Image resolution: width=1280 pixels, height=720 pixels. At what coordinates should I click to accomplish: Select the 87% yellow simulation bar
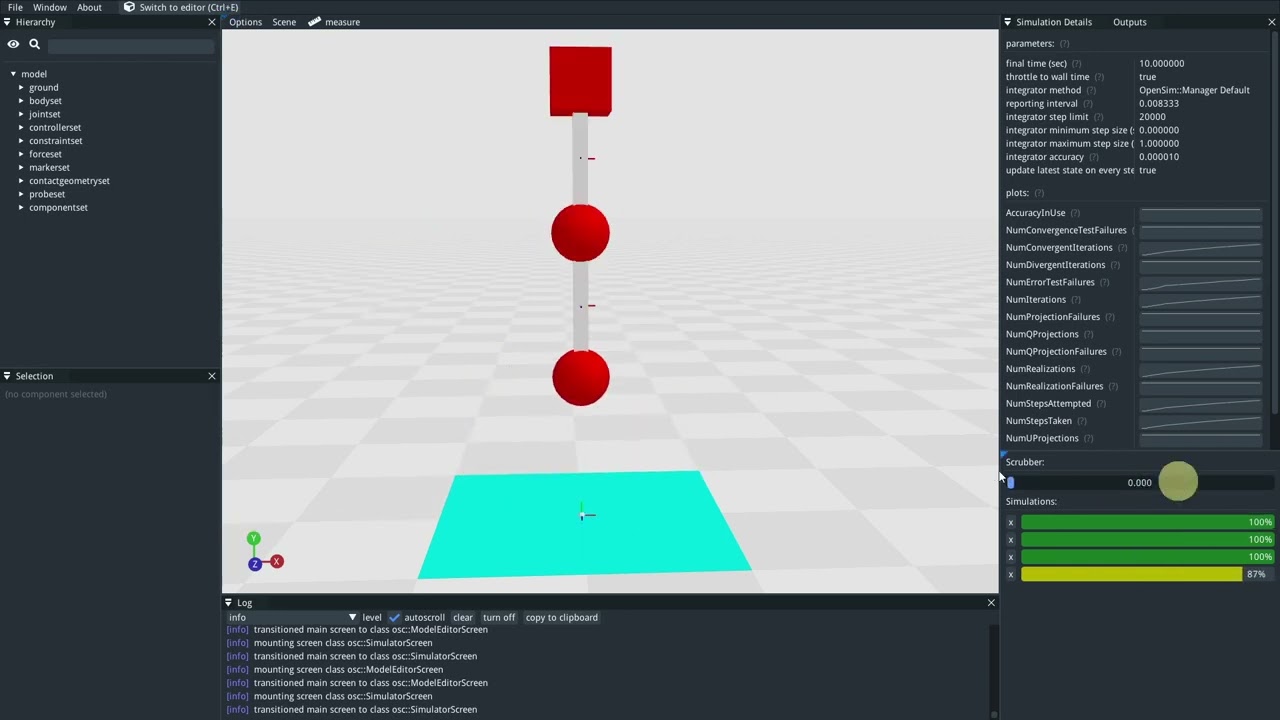click(x=1147, y=575)
